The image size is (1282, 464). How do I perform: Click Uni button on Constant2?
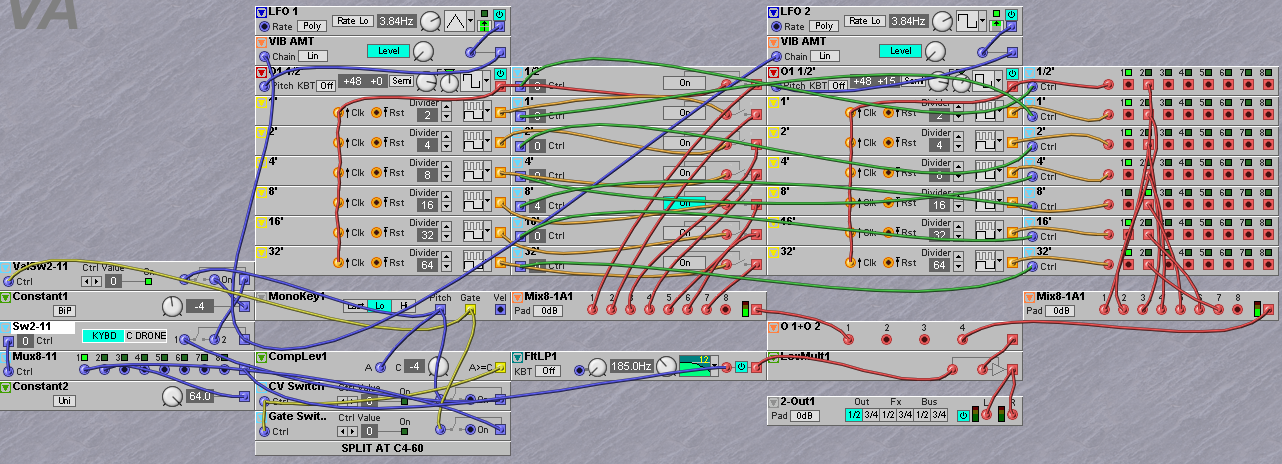(65, 400)
